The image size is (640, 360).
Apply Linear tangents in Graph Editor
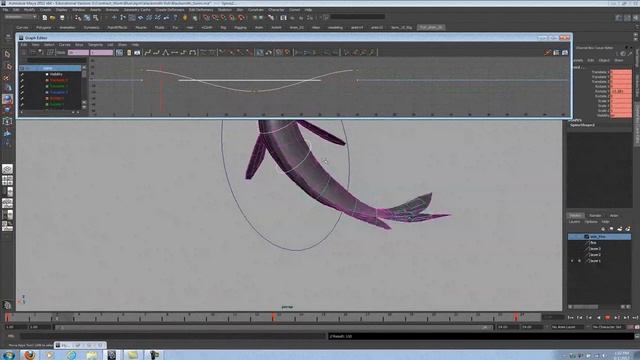165,52
